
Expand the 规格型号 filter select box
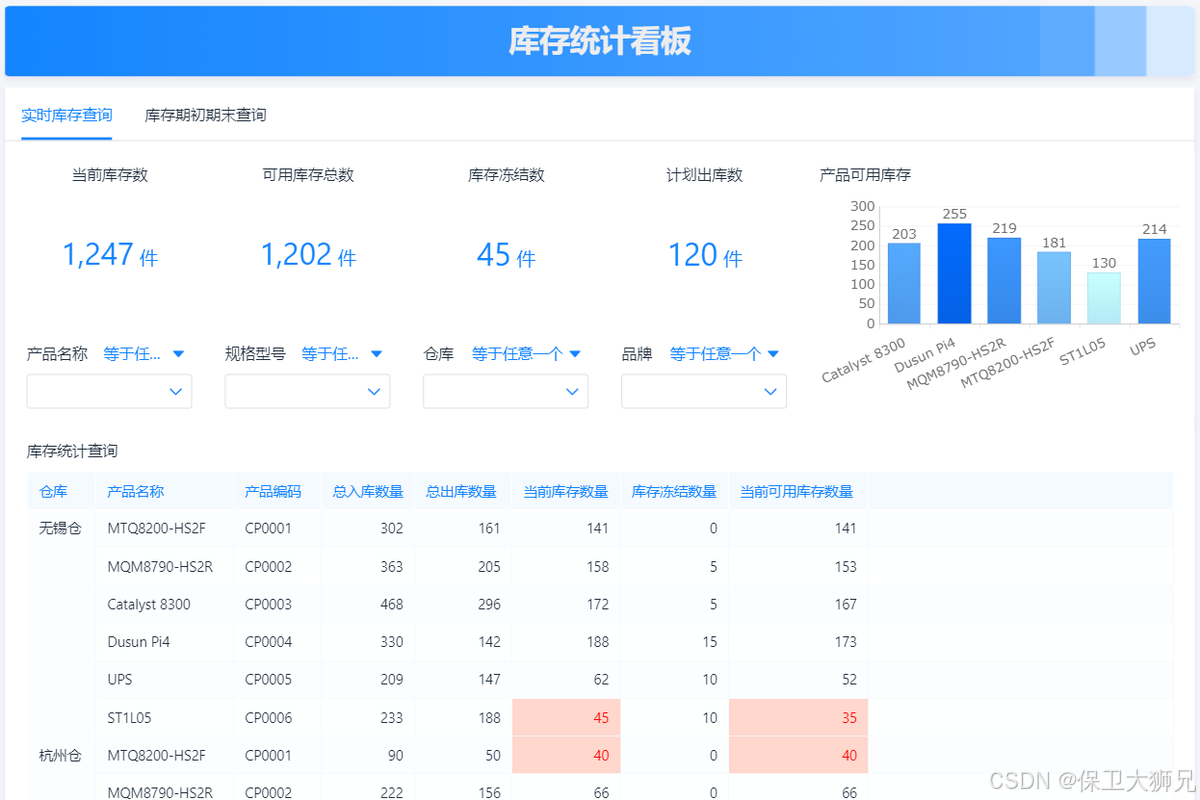307,392
